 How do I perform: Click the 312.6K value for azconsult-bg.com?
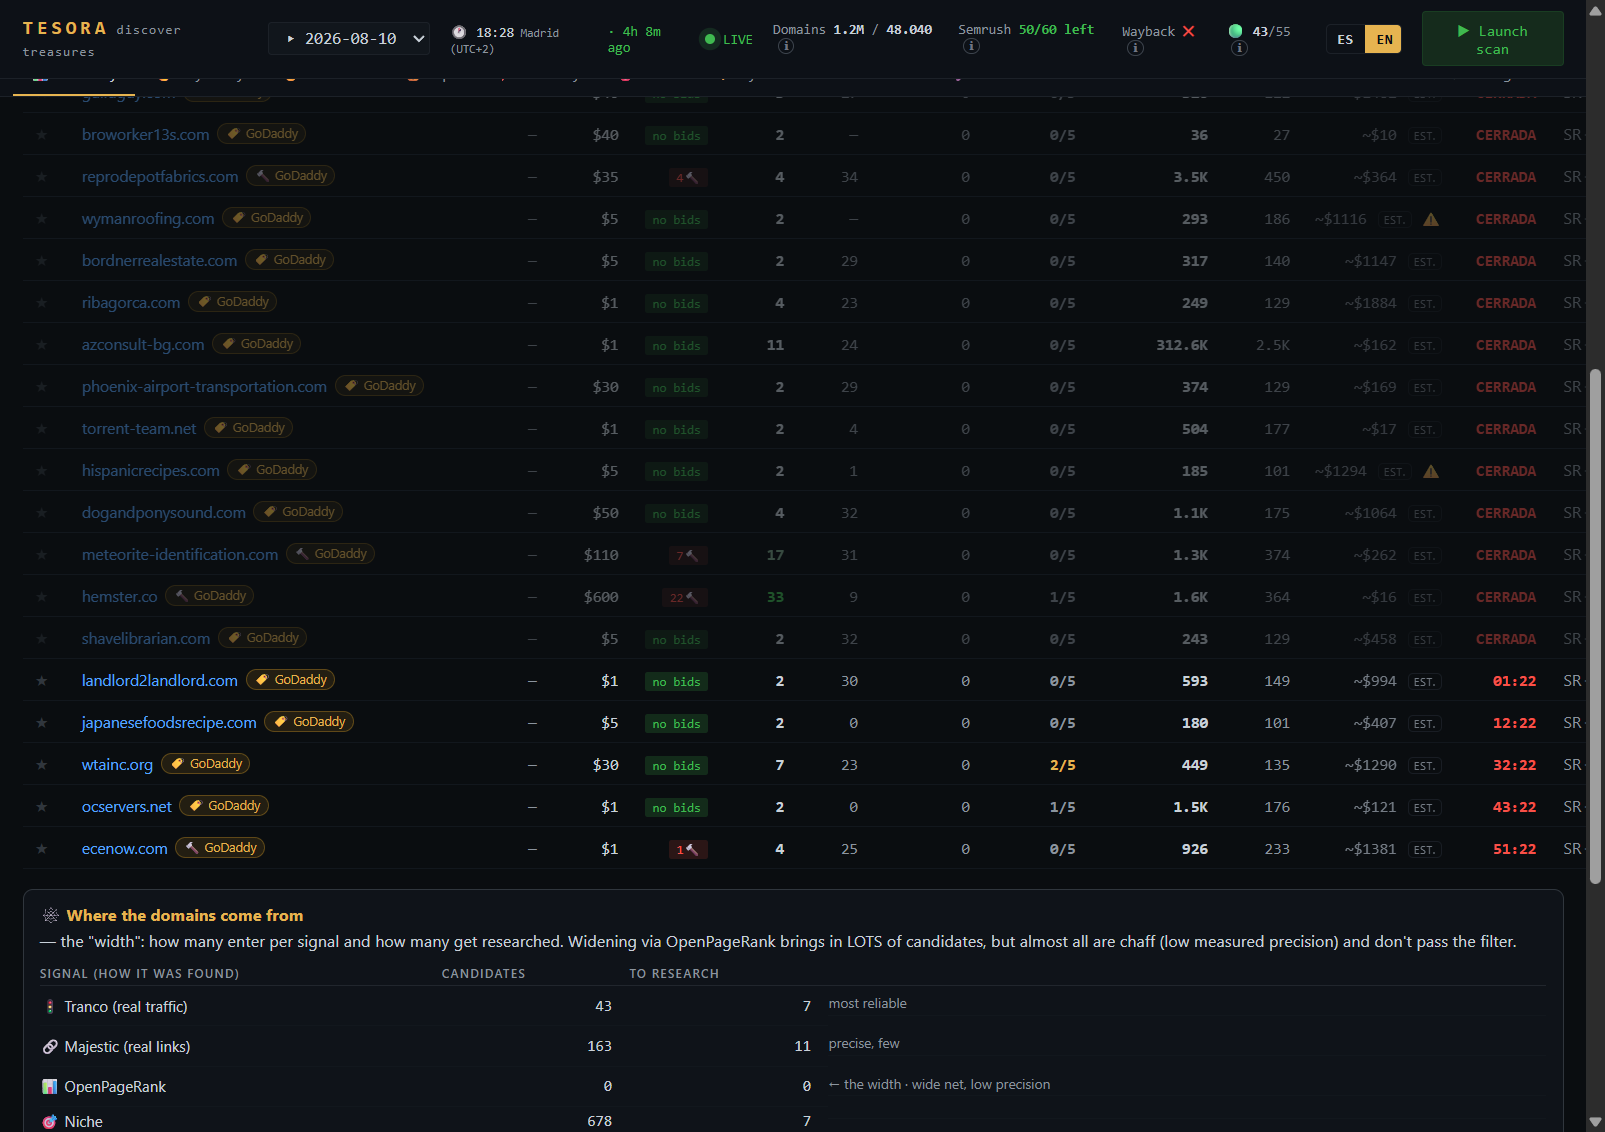(x=1182, y=345)
